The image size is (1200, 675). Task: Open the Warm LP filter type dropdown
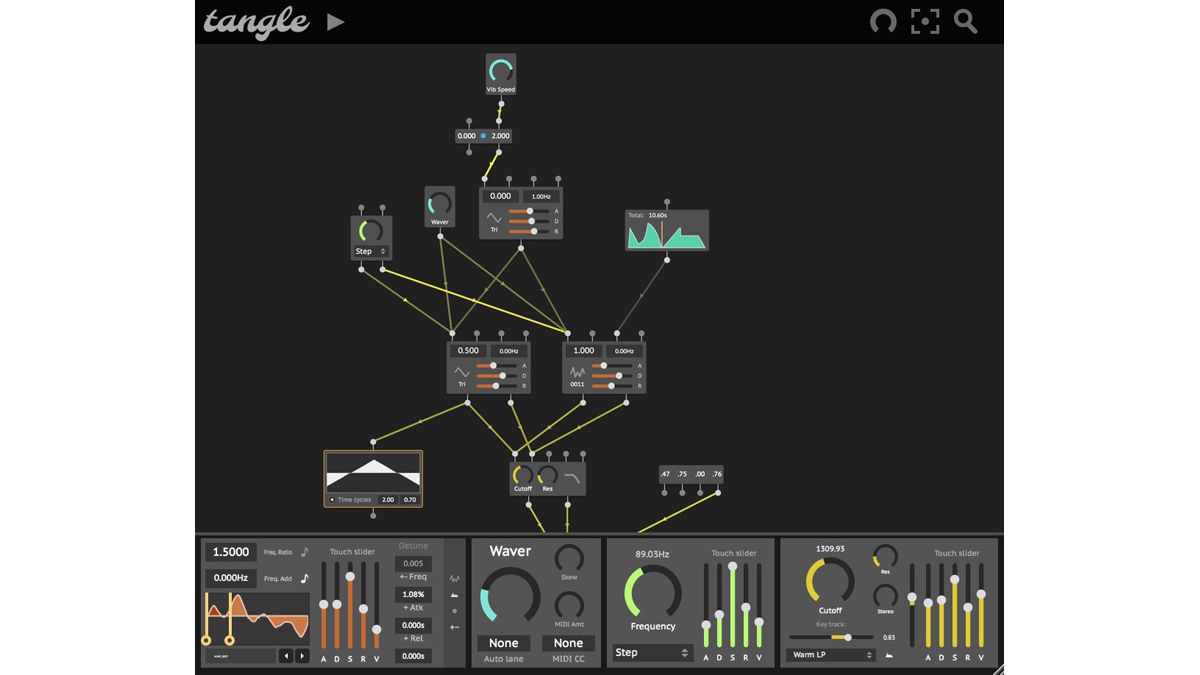click(830, 654)
